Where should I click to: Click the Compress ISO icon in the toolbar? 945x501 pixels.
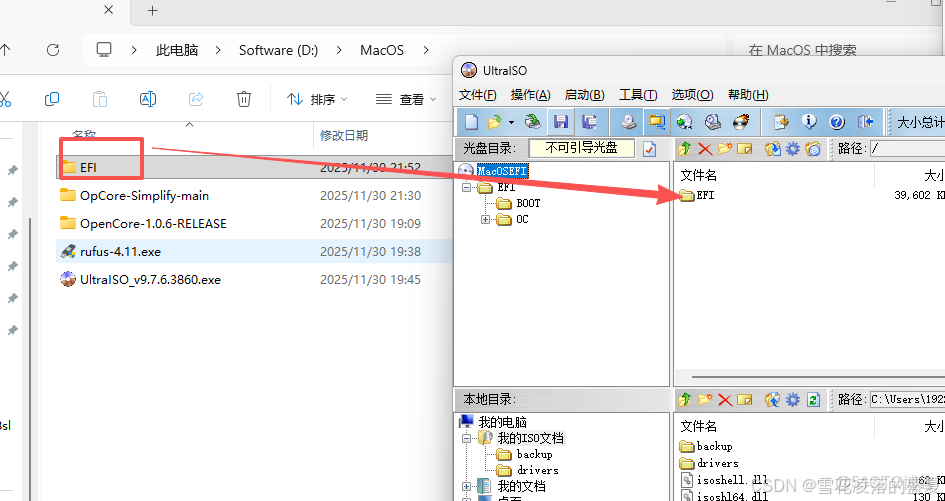[656, 122]
